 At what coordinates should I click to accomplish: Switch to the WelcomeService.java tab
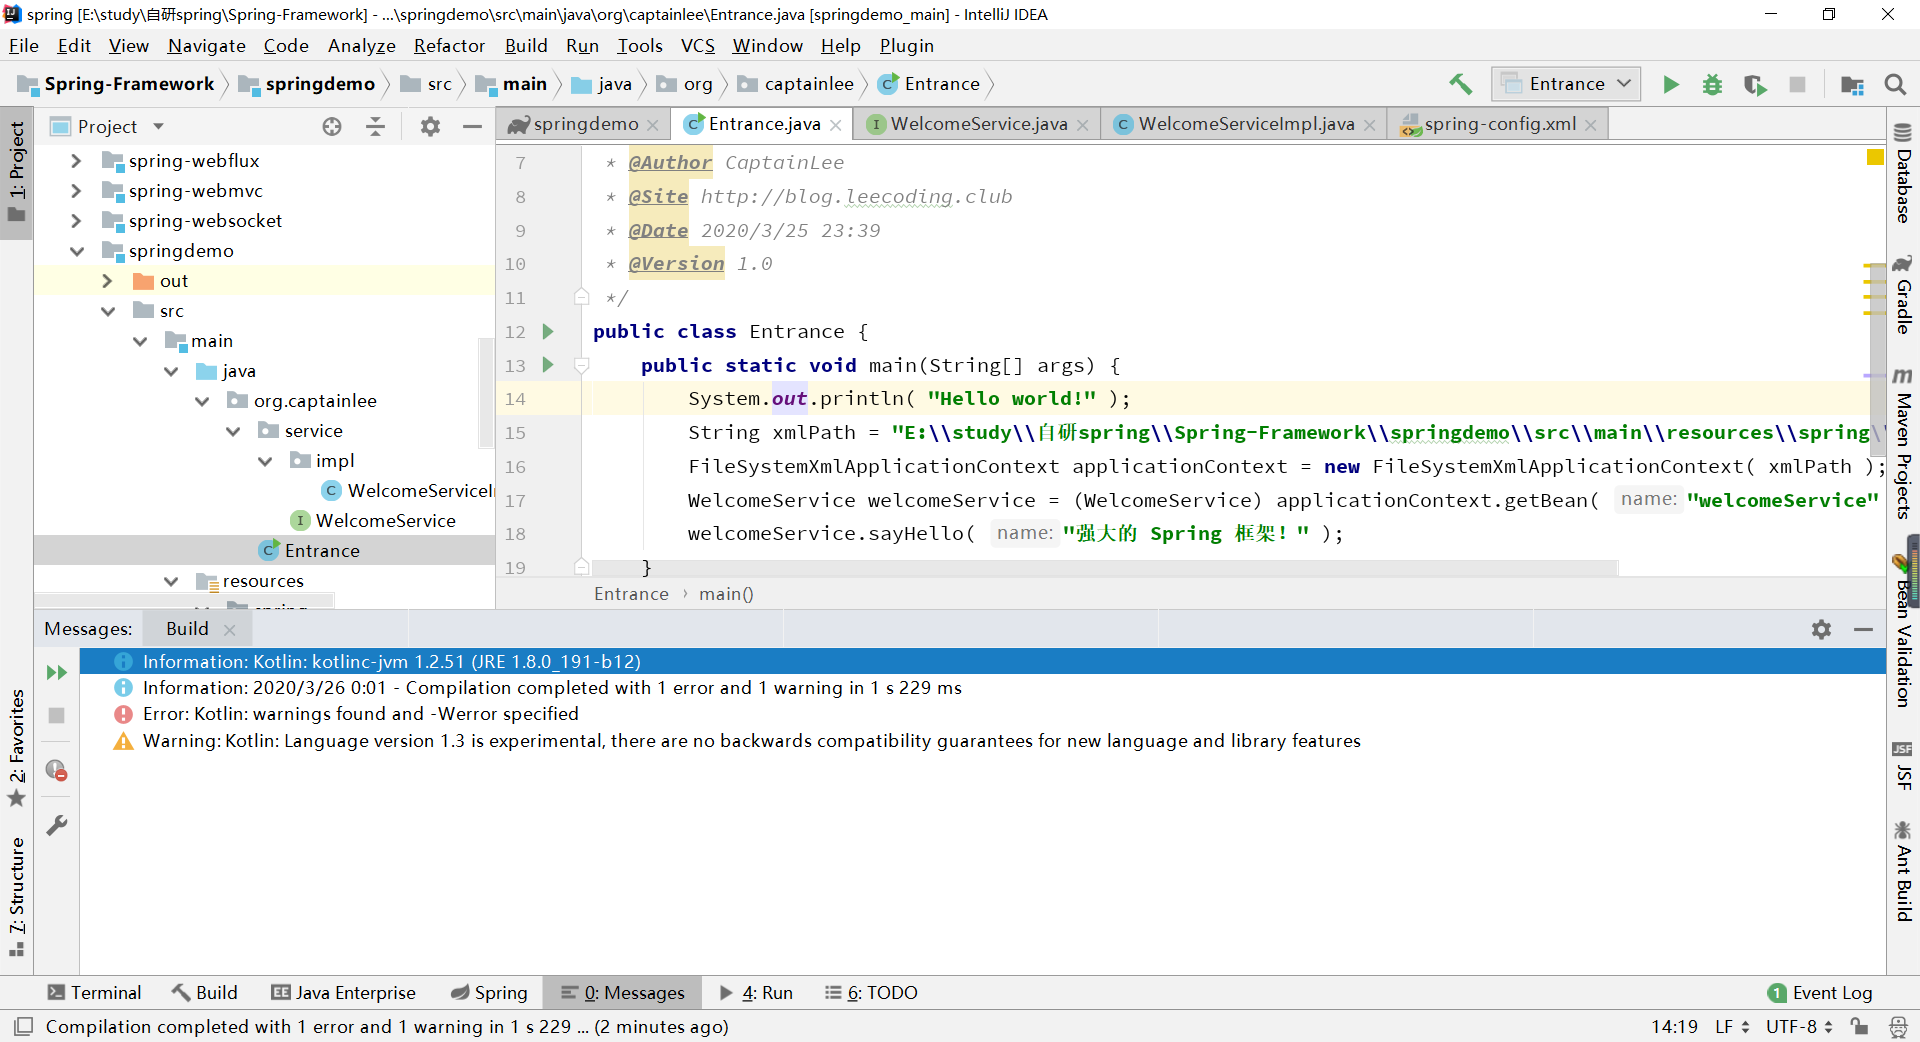[x=977, y=124]
